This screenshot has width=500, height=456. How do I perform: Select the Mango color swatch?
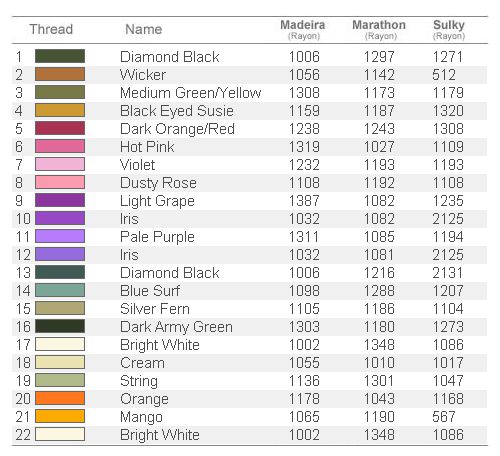coord(60,416)
